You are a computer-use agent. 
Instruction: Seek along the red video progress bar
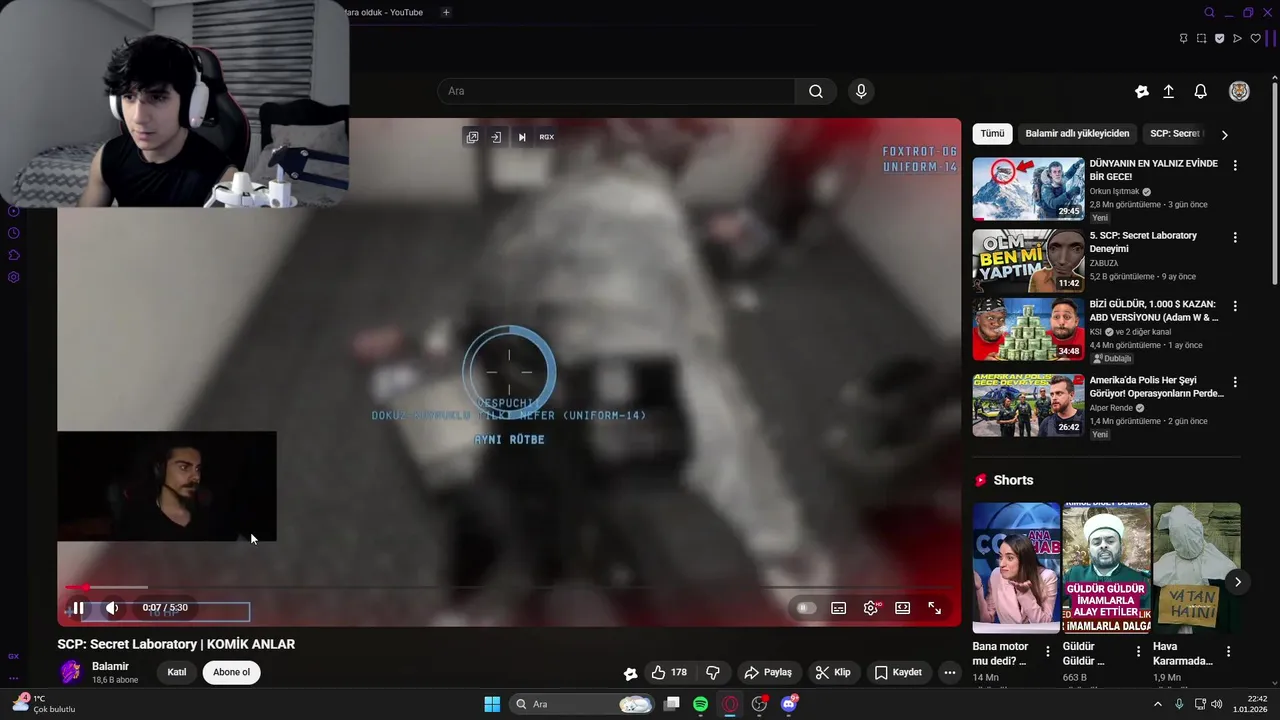(x=508, y=587)
